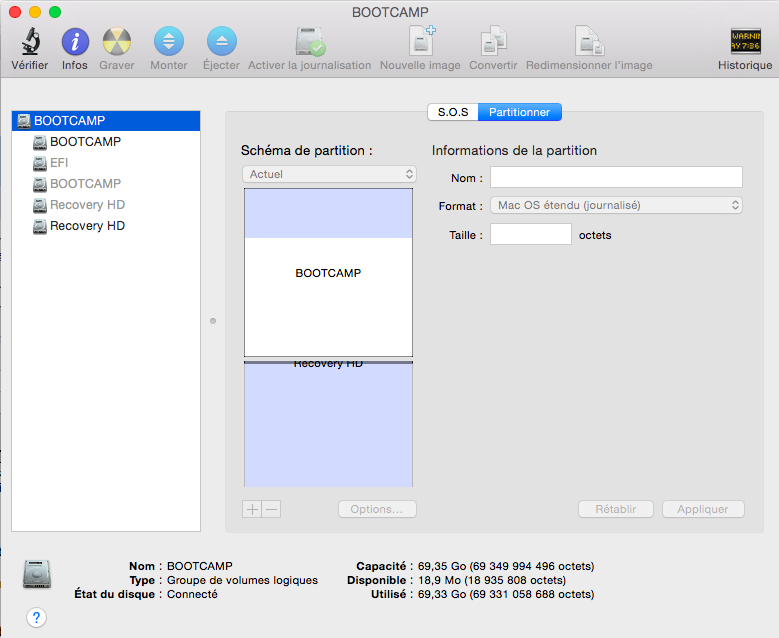This screenshot has width=779, height=638.
Task: Select the Partitionner tab
Action: click(x=520, y=112)
